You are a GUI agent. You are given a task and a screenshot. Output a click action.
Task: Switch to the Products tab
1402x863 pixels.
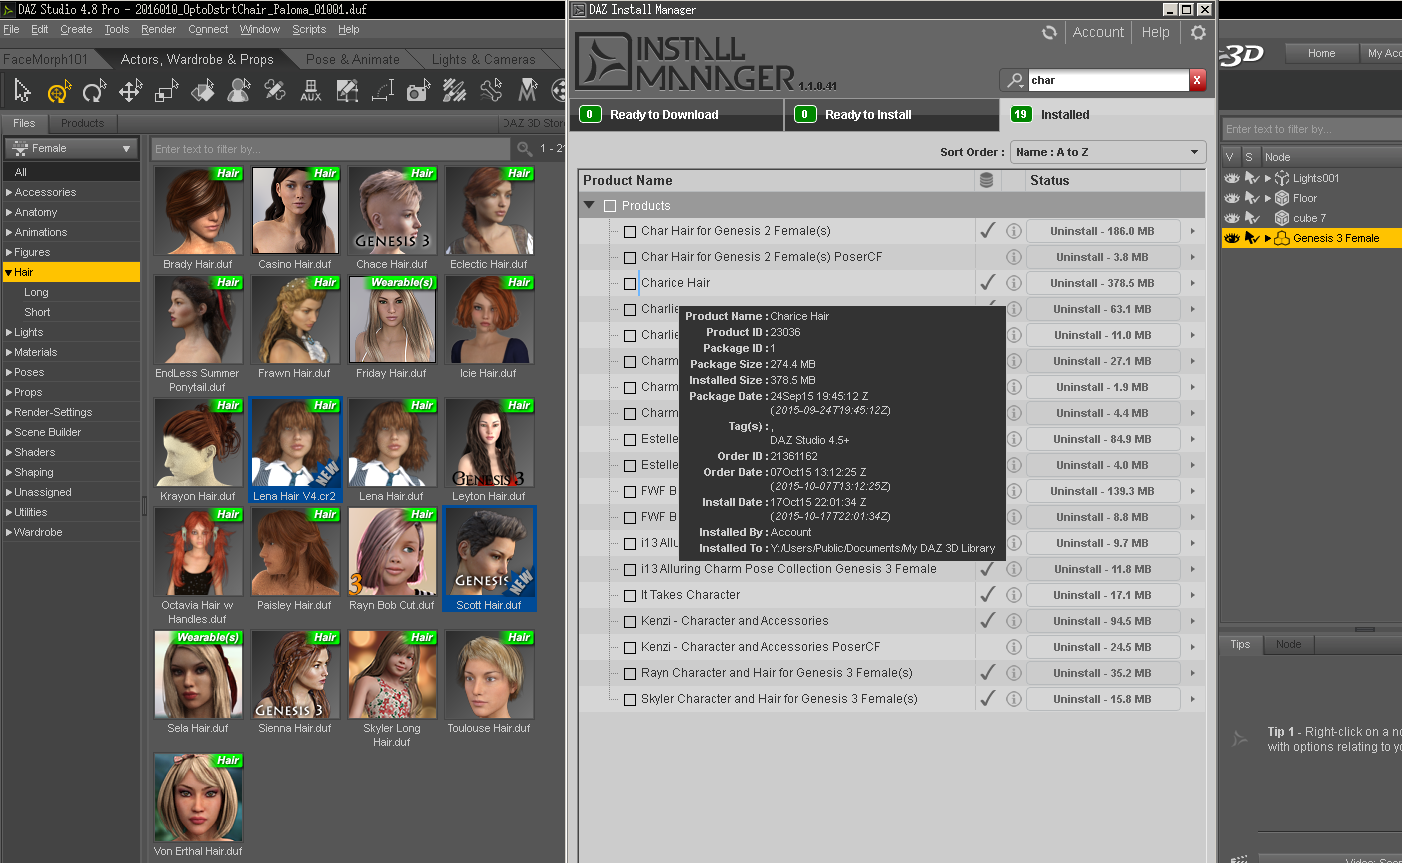[x=82, y=123]
